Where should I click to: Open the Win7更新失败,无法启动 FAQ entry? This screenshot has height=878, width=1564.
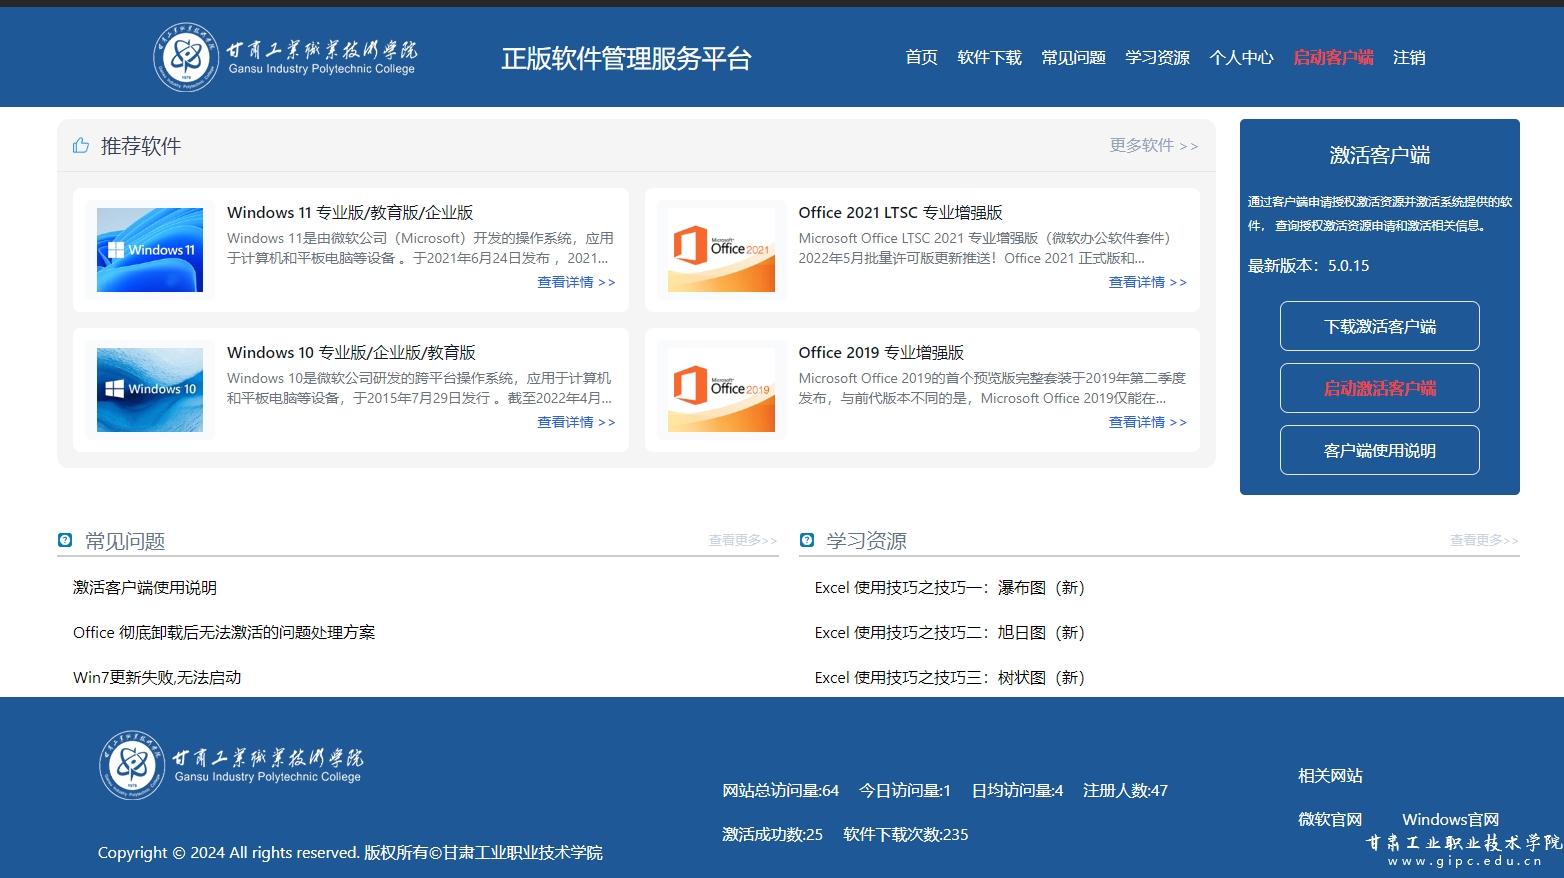157,677
